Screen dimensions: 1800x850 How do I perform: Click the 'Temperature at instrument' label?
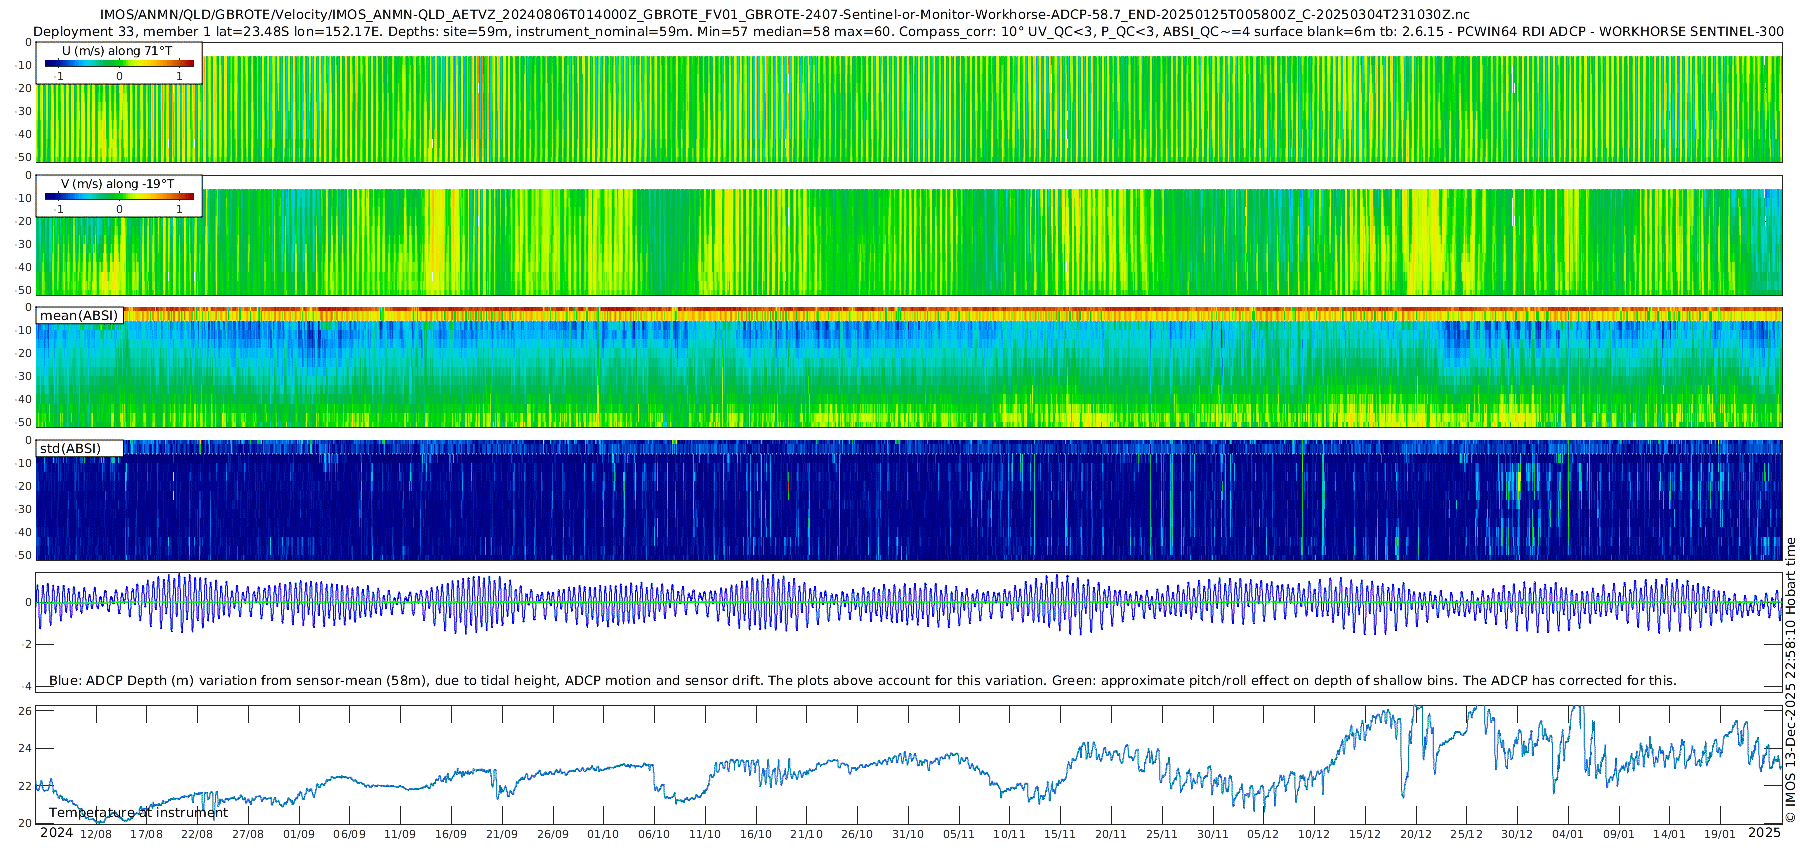(138, 813)
